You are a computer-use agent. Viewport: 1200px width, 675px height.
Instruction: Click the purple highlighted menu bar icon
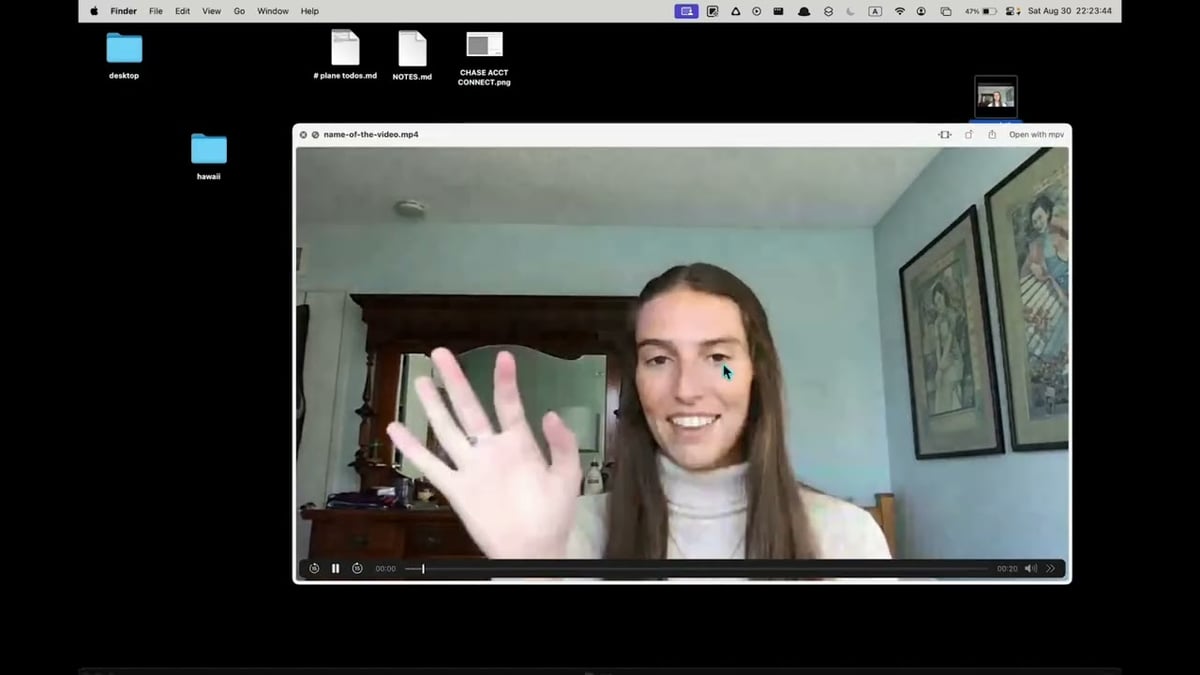[x=686, y=11]
